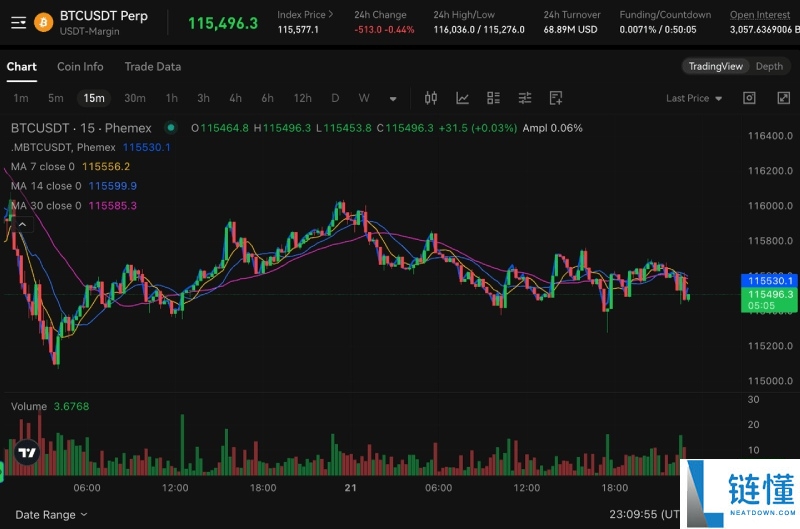The height and width of the screenshot is (529, 800).
Task: Select the 1h timeframe
Action: tap(172, 98)
